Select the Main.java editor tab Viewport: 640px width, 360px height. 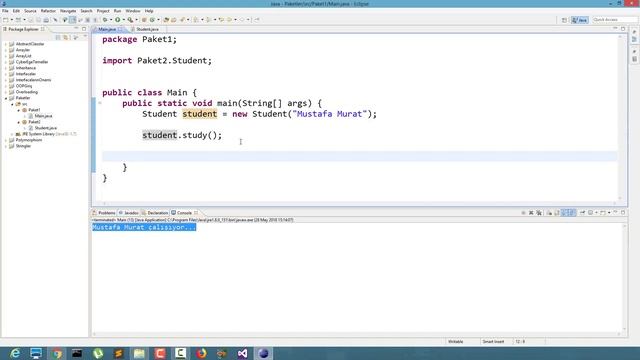[107, 29]
